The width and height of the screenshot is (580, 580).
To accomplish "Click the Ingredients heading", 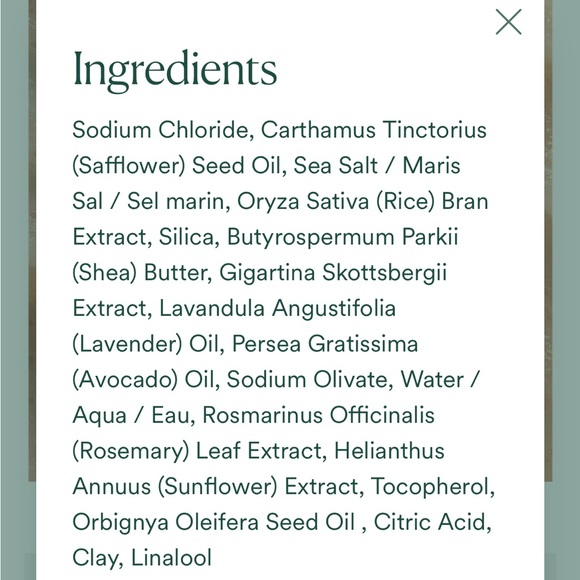I will click(x=175, y=70).
